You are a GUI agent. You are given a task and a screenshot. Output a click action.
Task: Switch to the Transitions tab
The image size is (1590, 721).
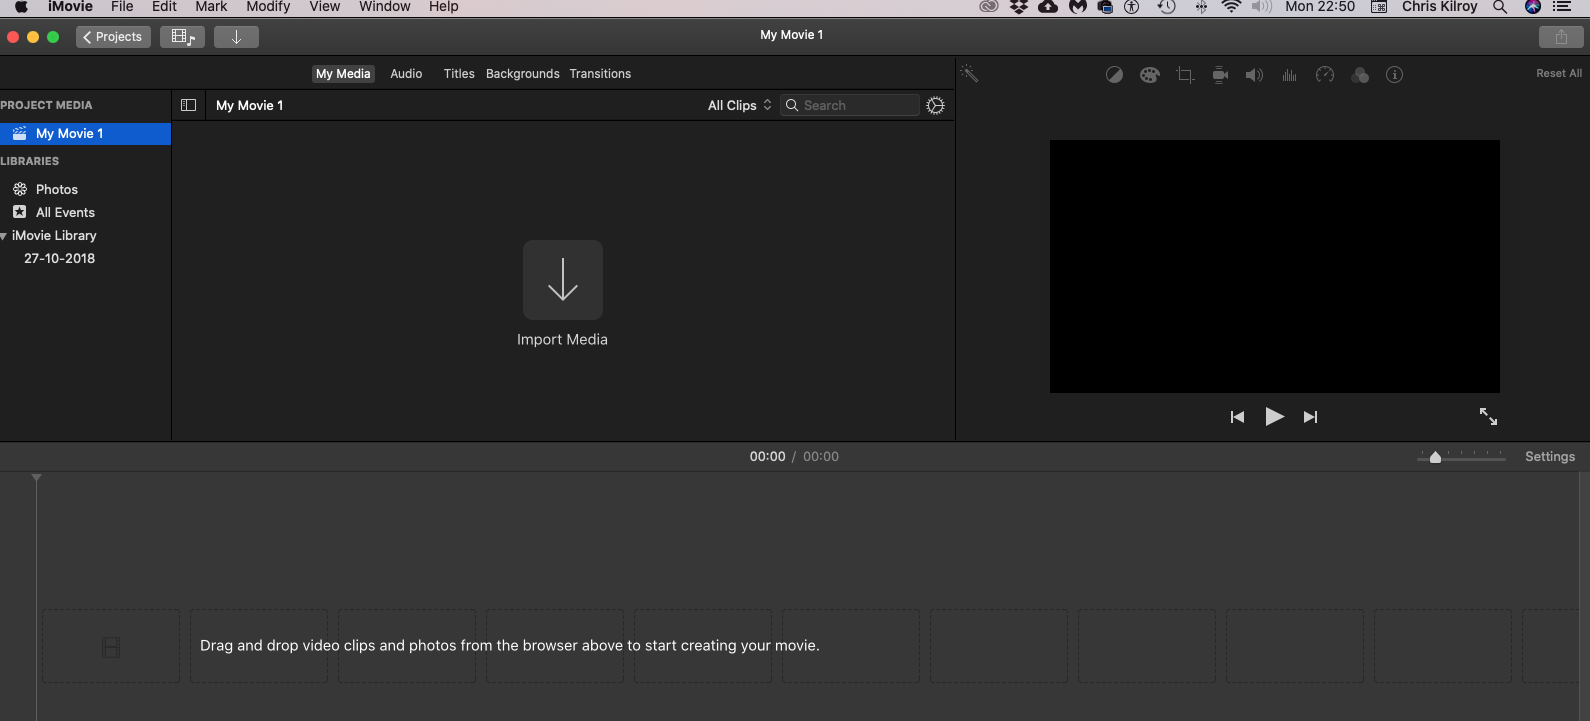pos(600,74)
